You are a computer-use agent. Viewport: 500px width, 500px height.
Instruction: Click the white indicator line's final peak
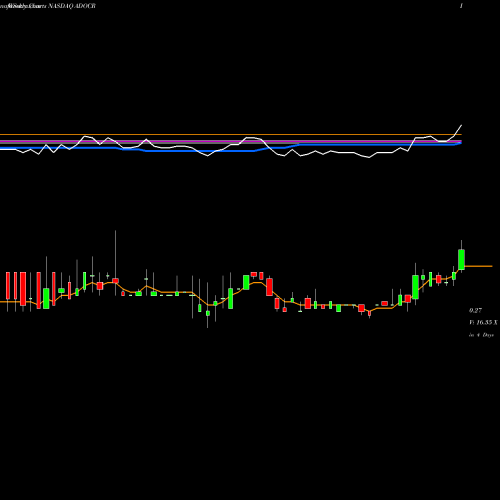462,125
